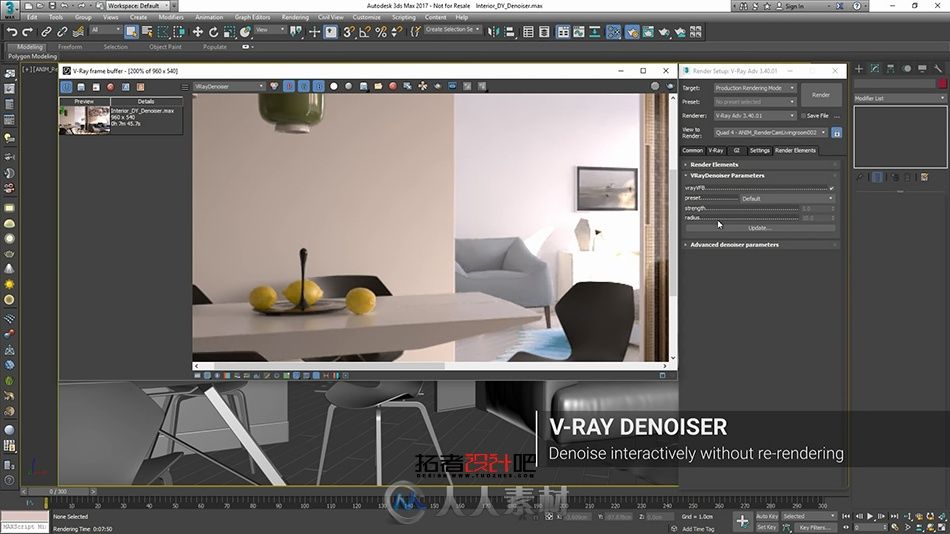Click the Set Key button
Screen dimensions: 950x534
point(767,527)
